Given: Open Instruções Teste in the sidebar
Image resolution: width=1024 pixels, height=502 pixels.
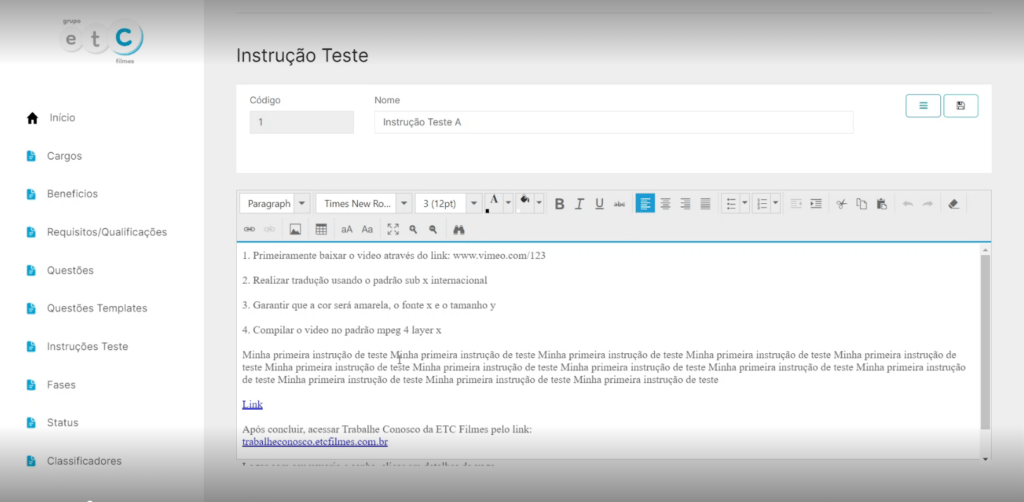Looking at the screenshot, I should pyautogui.click(x=87, y=347).
